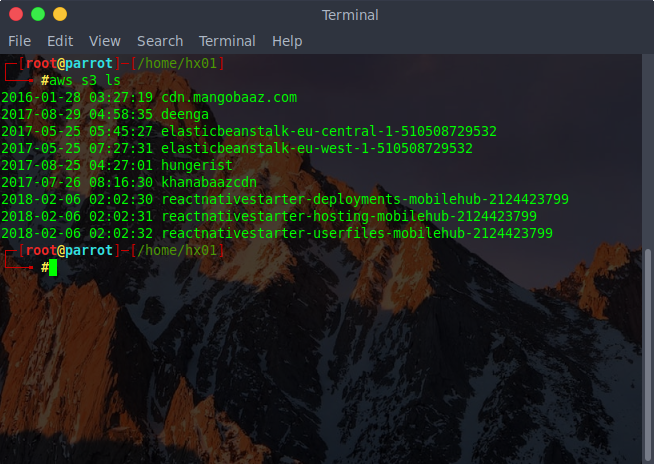Image resolution: width=654 pixels, height=464 pixels.
Task: Click the yellow window control button
Action: point(60,14)
